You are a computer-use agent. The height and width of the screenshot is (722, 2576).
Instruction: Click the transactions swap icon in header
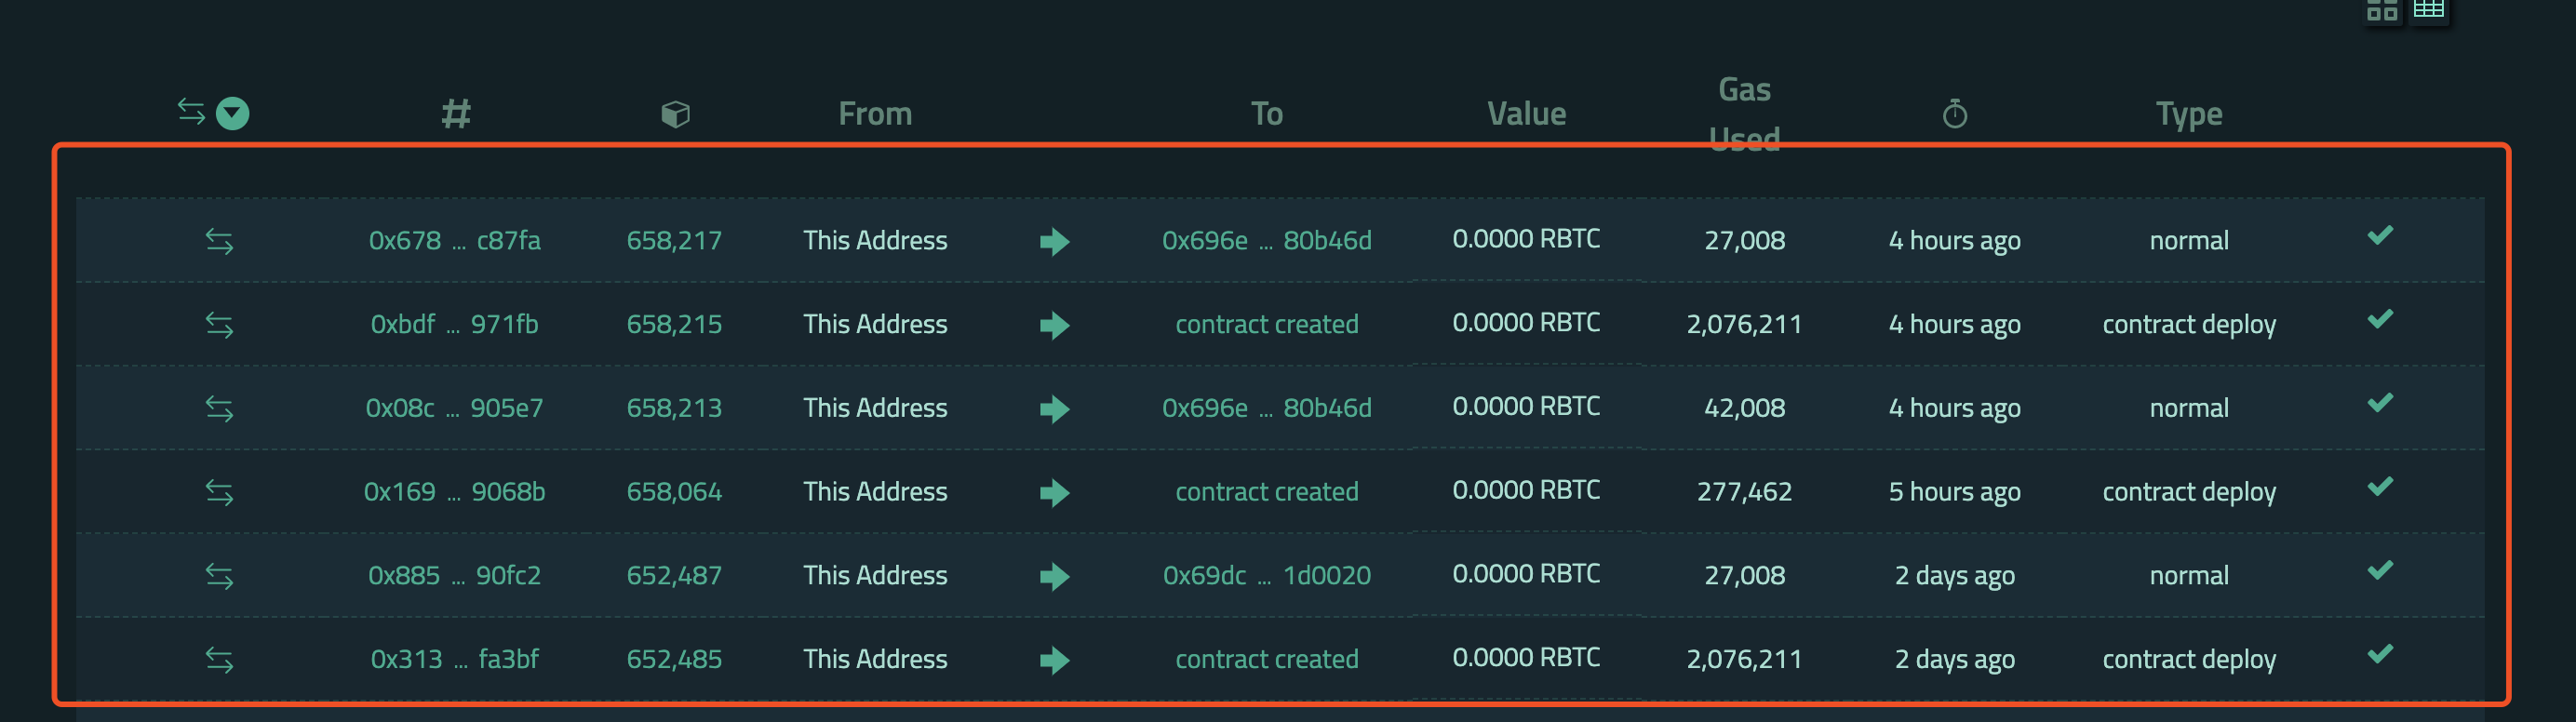[x=191, y=111]
